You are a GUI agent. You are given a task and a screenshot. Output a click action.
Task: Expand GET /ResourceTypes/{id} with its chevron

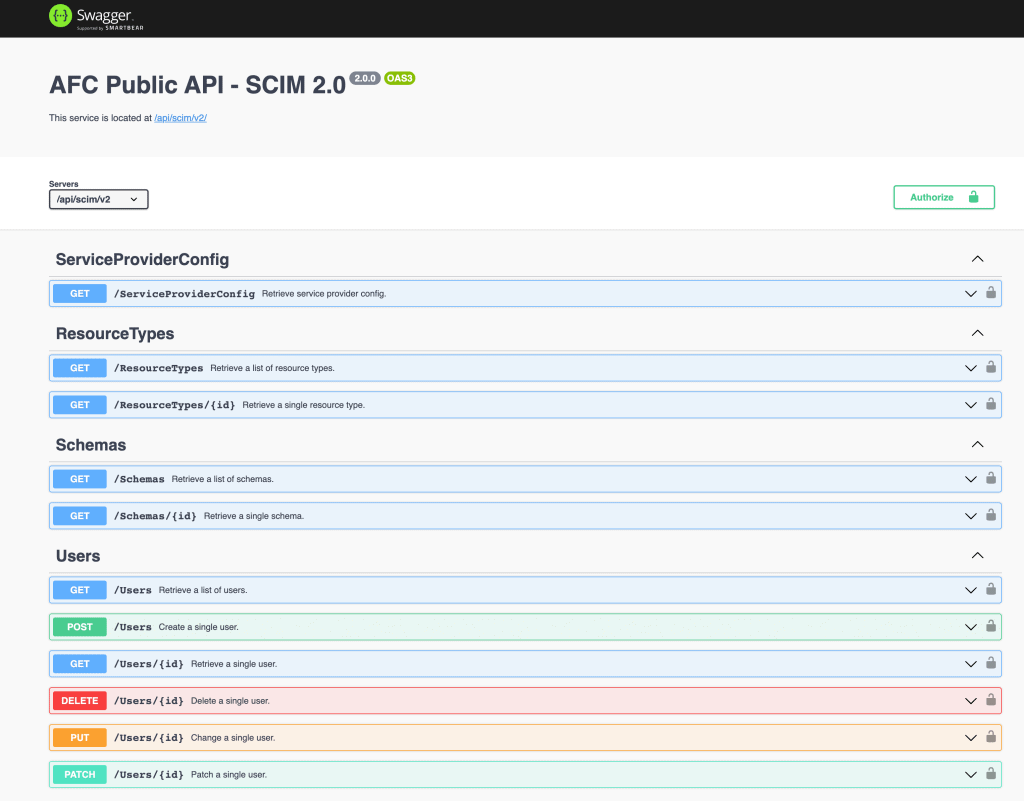point(970,405)
